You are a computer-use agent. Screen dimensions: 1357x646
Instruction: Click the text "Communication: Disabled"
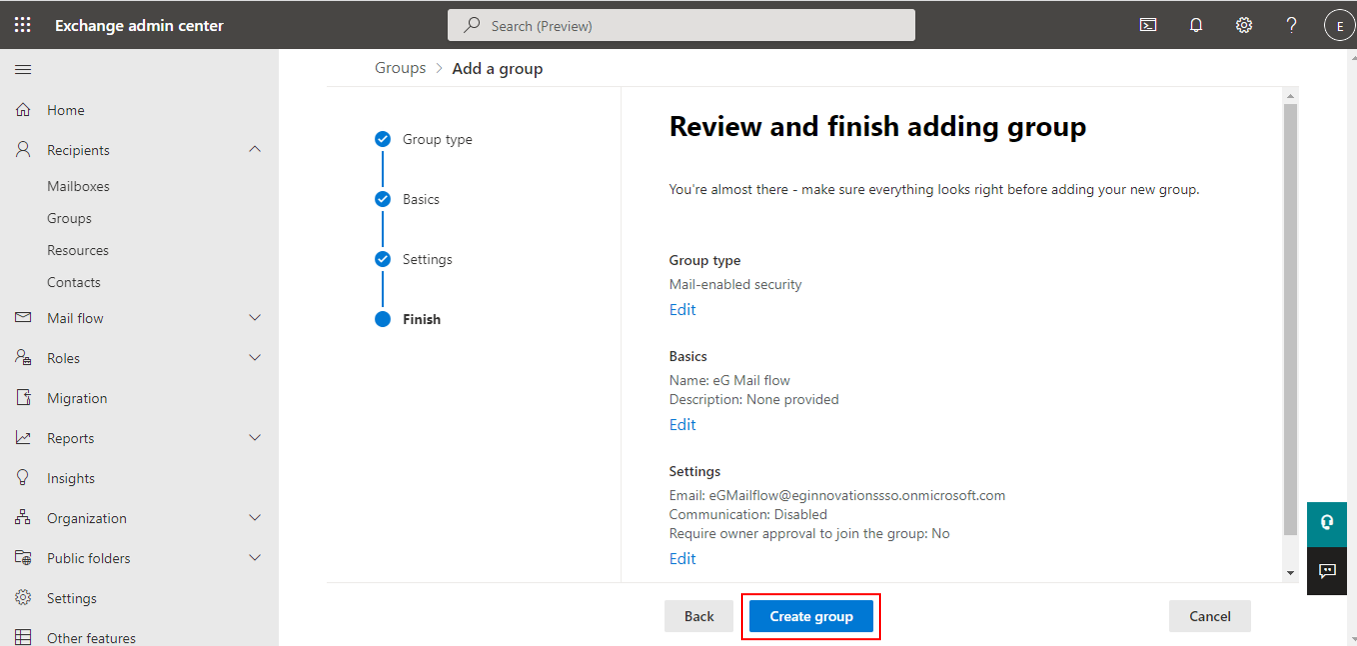tap(748, 514)
